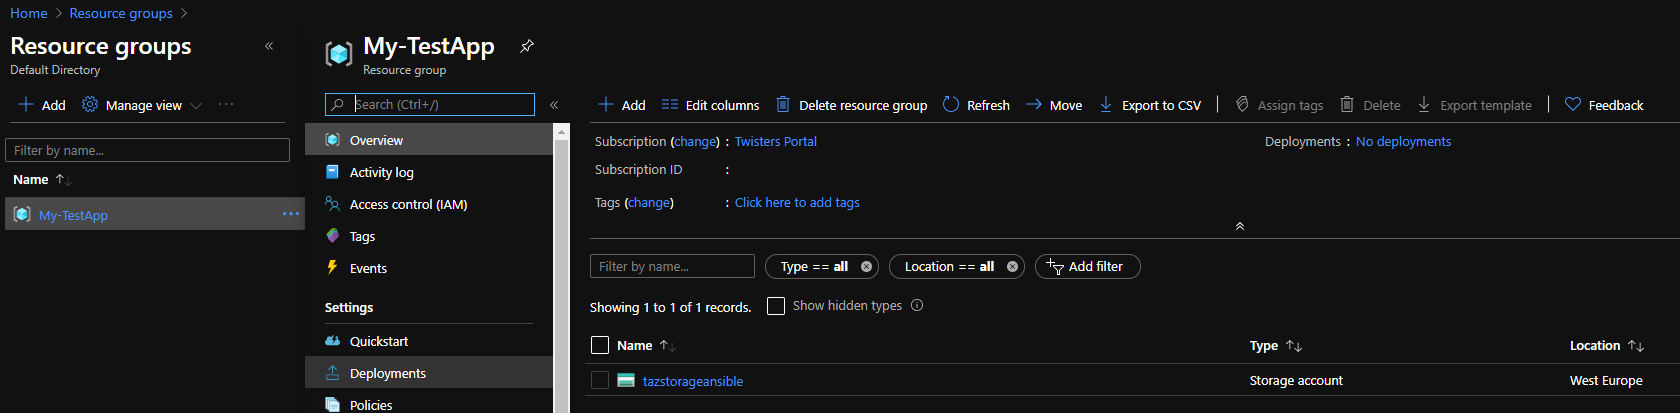Viewport: 1680px width, 413px height.
Task: Open the info icon beside Show hidden types
Action: [917, 306]
